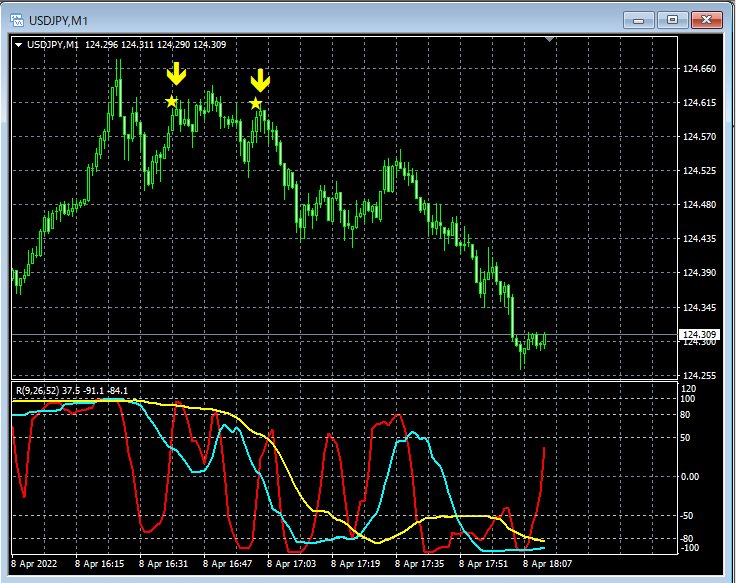This screenshot has width=737, height=583.
Task: Click the 8 Apr 16:47 time label
Action: tap(227, 563)
